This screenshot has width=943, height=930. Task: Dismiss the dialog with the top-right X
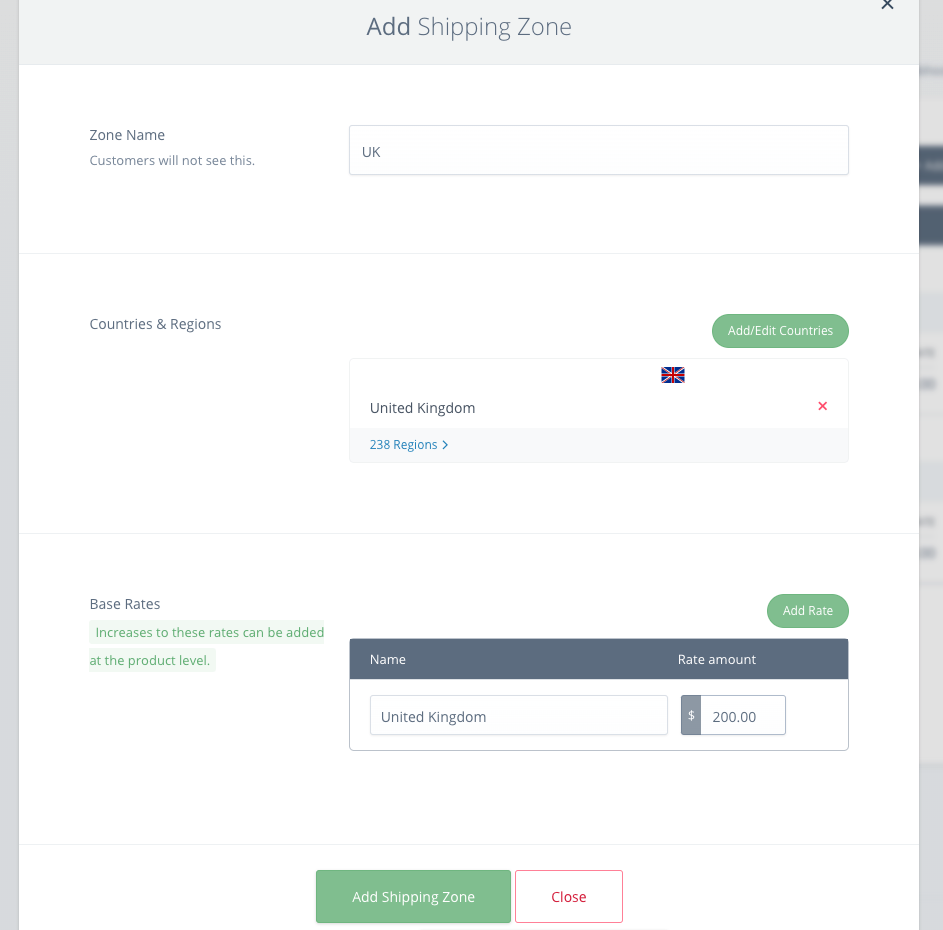point(887,6)
